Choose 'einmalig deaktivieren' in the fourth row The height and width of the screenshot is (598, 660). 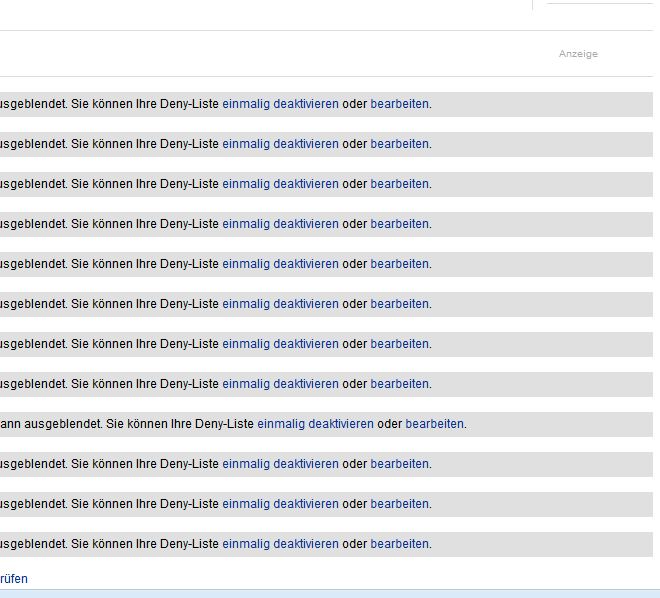(280, 224)
